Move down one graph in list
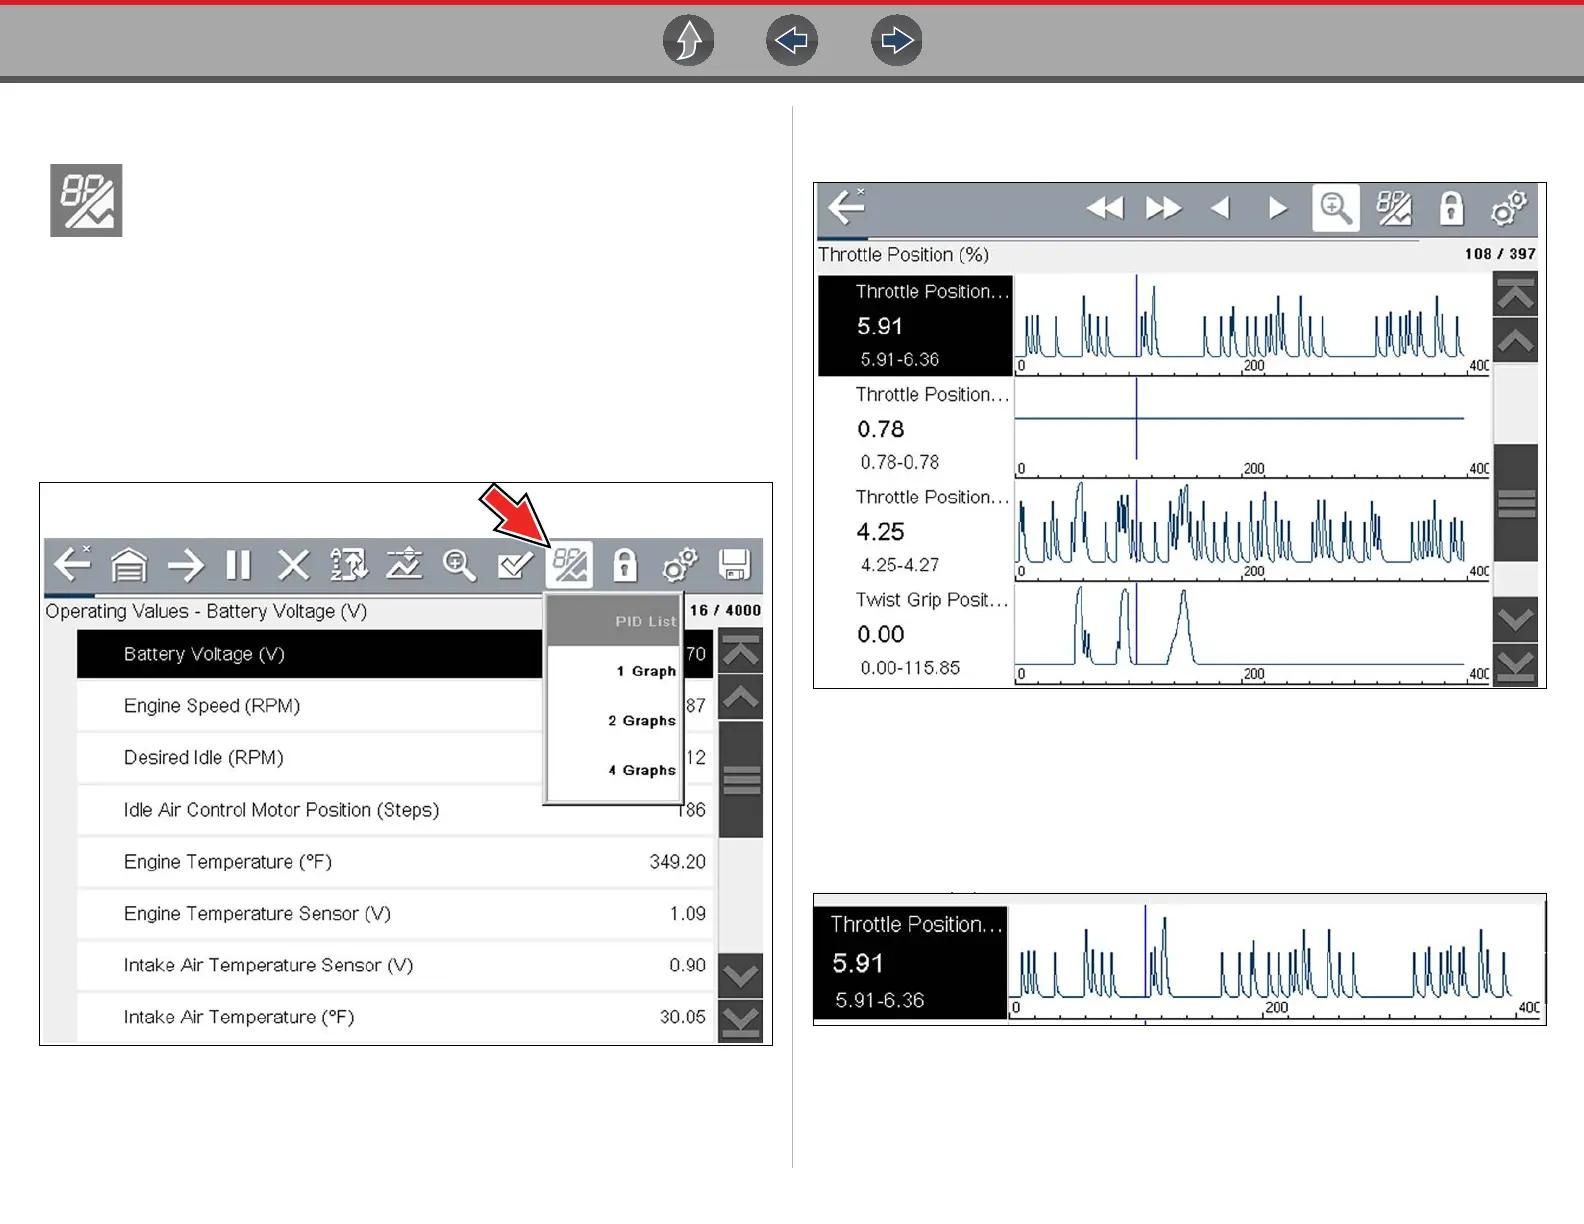Image resolution: width=1584 pixels, height=1224 pixels. click(x=1515, y=620)
